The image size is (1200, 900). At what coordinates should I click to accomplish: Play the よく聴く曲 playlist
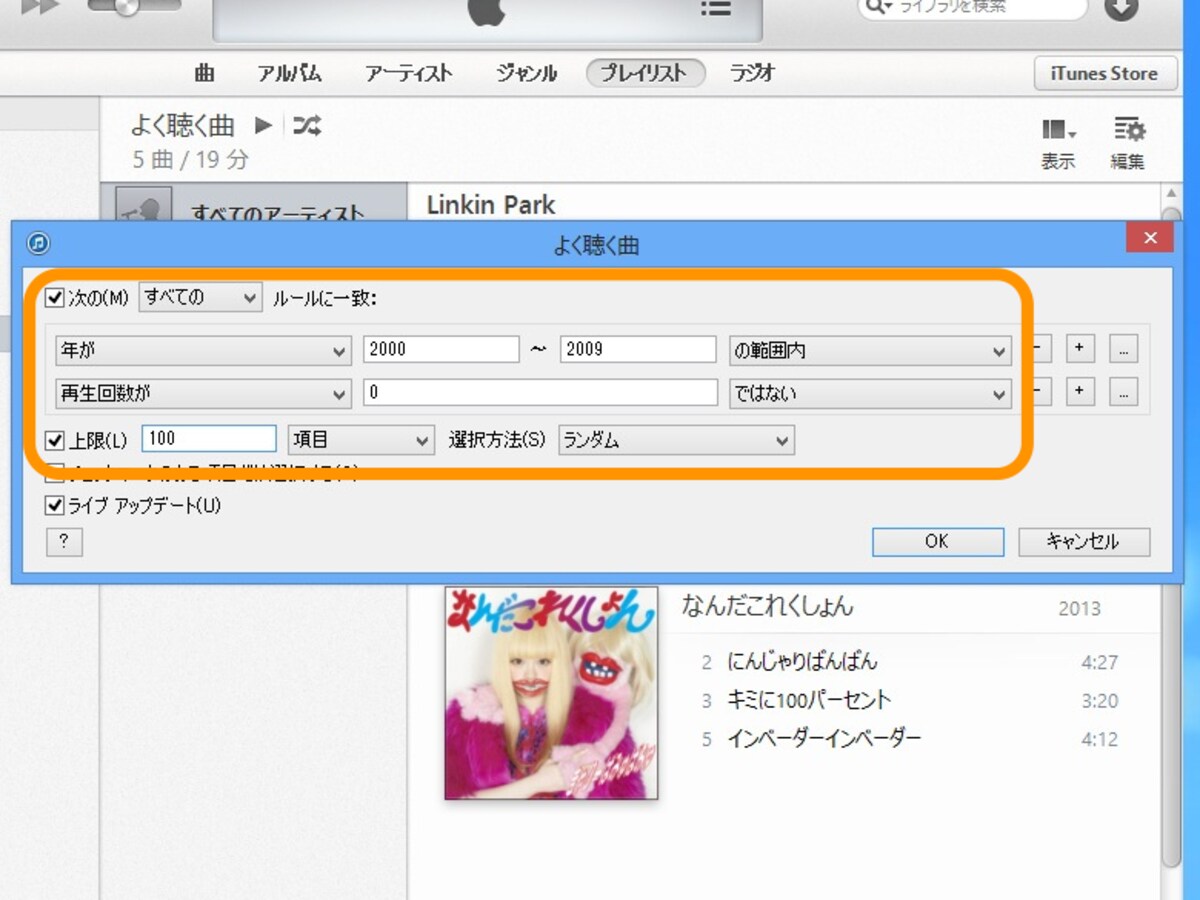coord(263,125)
